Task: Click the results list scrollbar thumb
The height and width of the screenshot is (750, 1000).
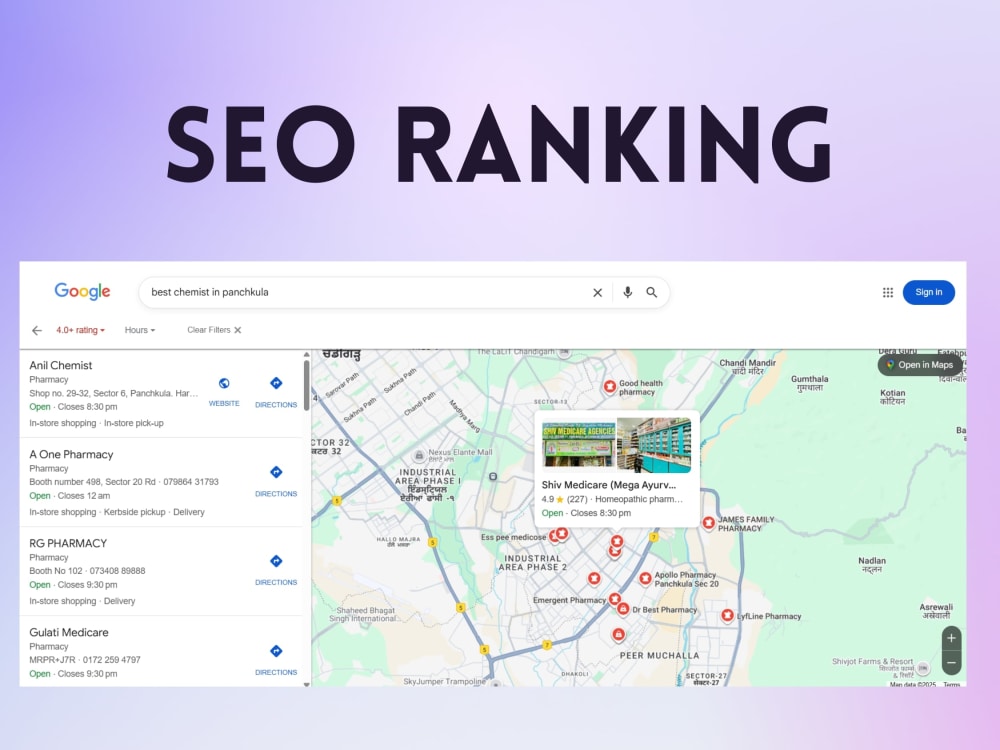Action: 307,386
